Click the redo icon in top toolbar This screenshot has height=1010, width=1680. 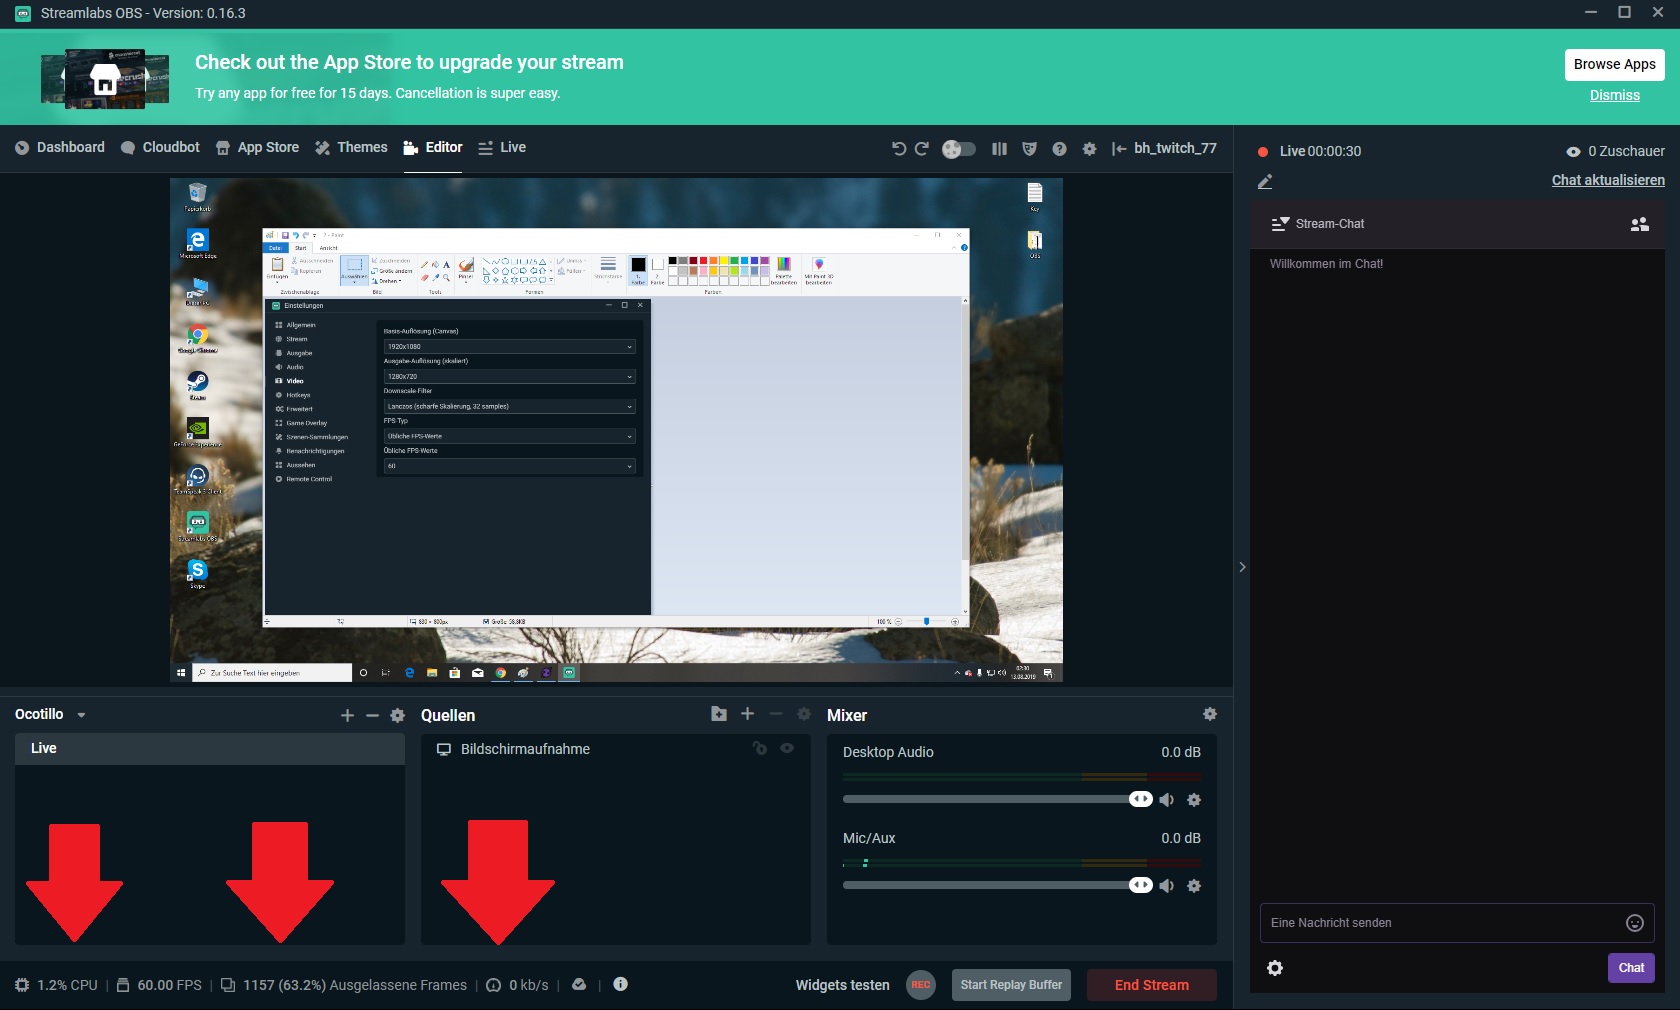pos(922,149)
